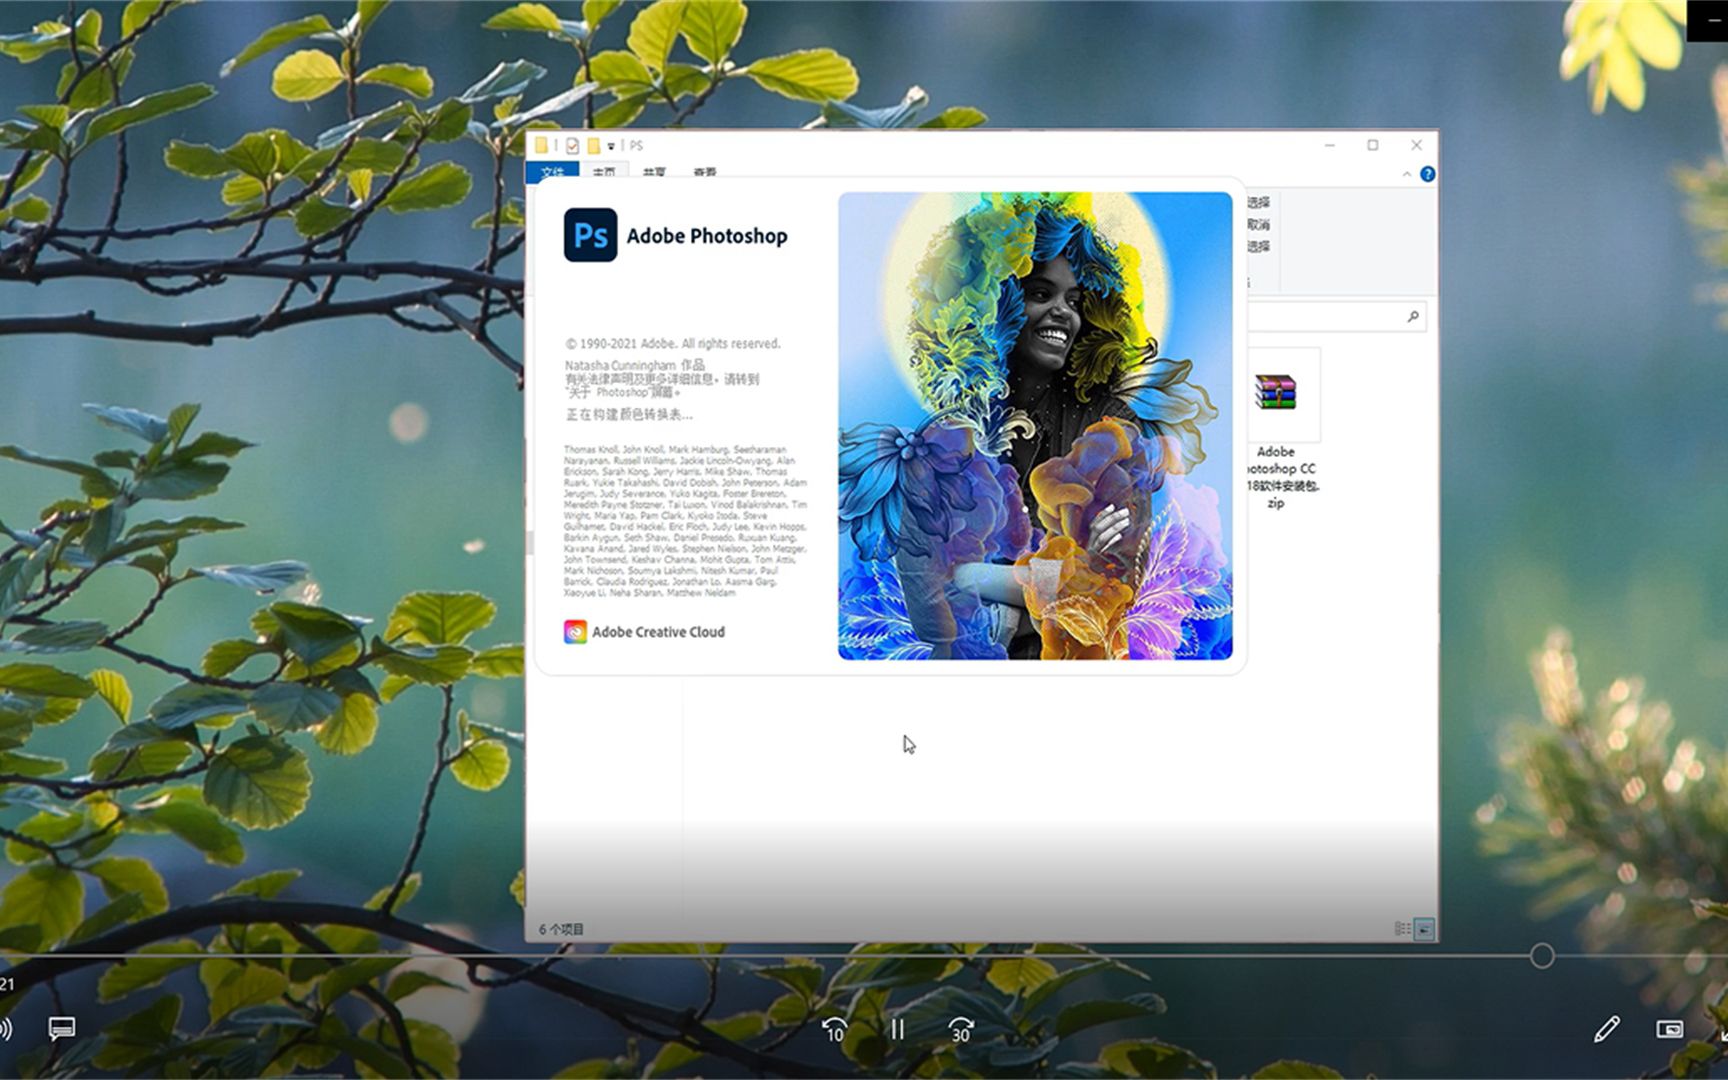1728x1080 pixels.
Task: Click the search magnifier icon in Explorer
Action: pyautogui.click(x=1413, y=317)
